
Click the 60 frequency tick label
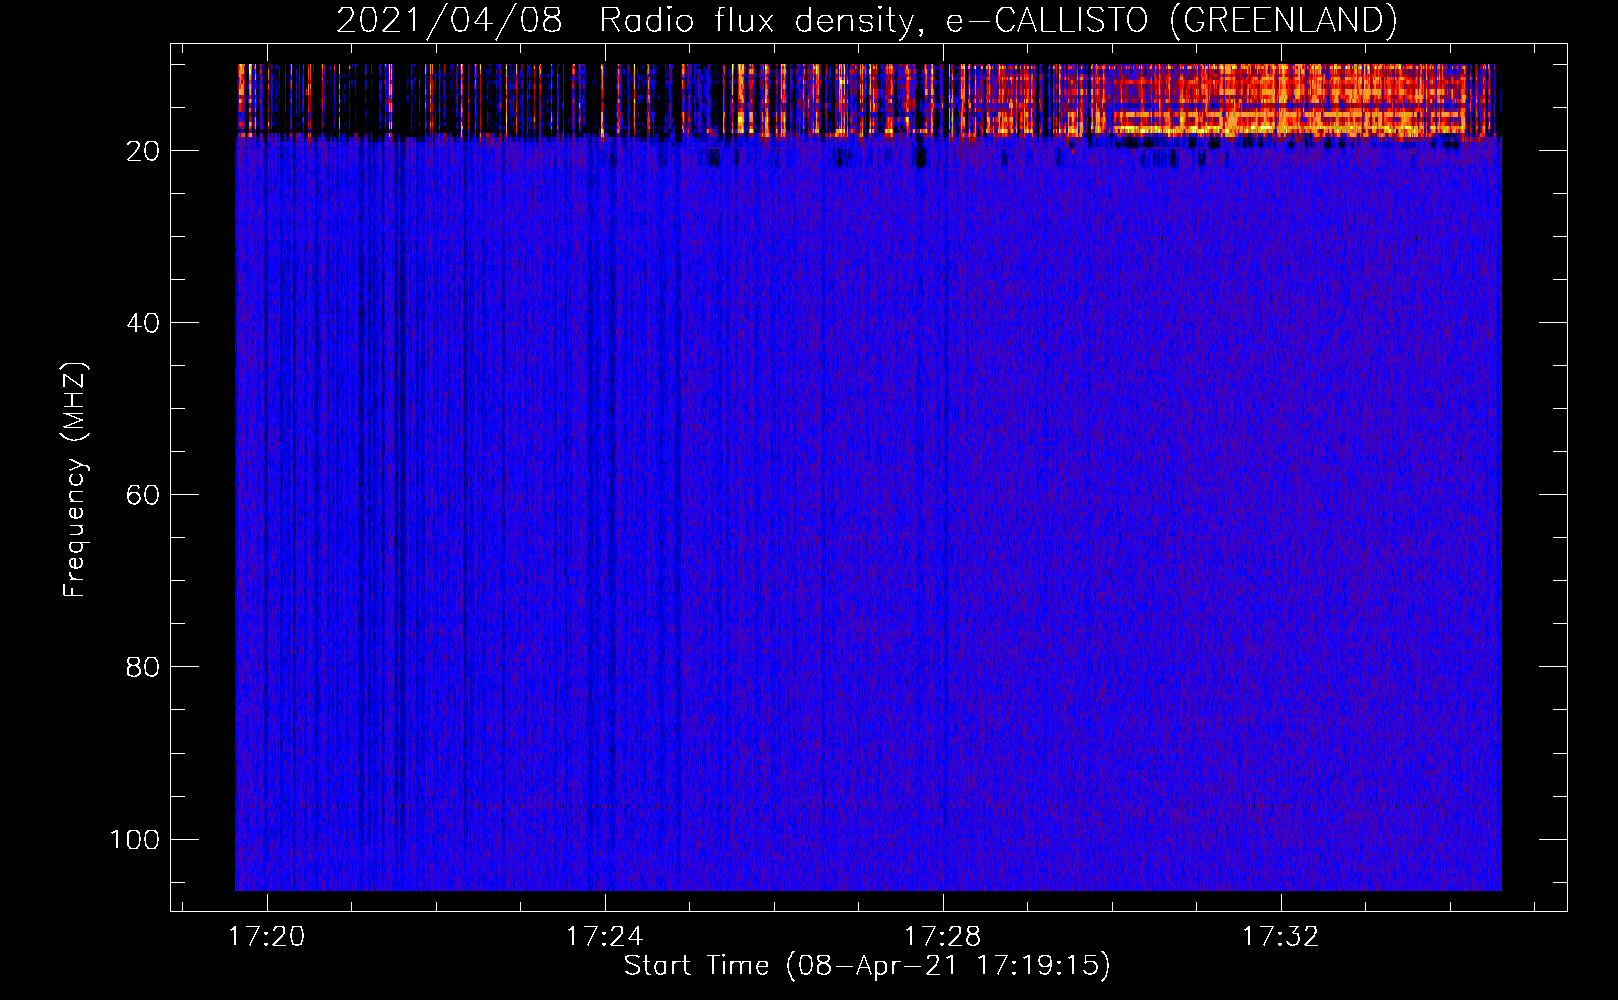click(x=143, y=495)
